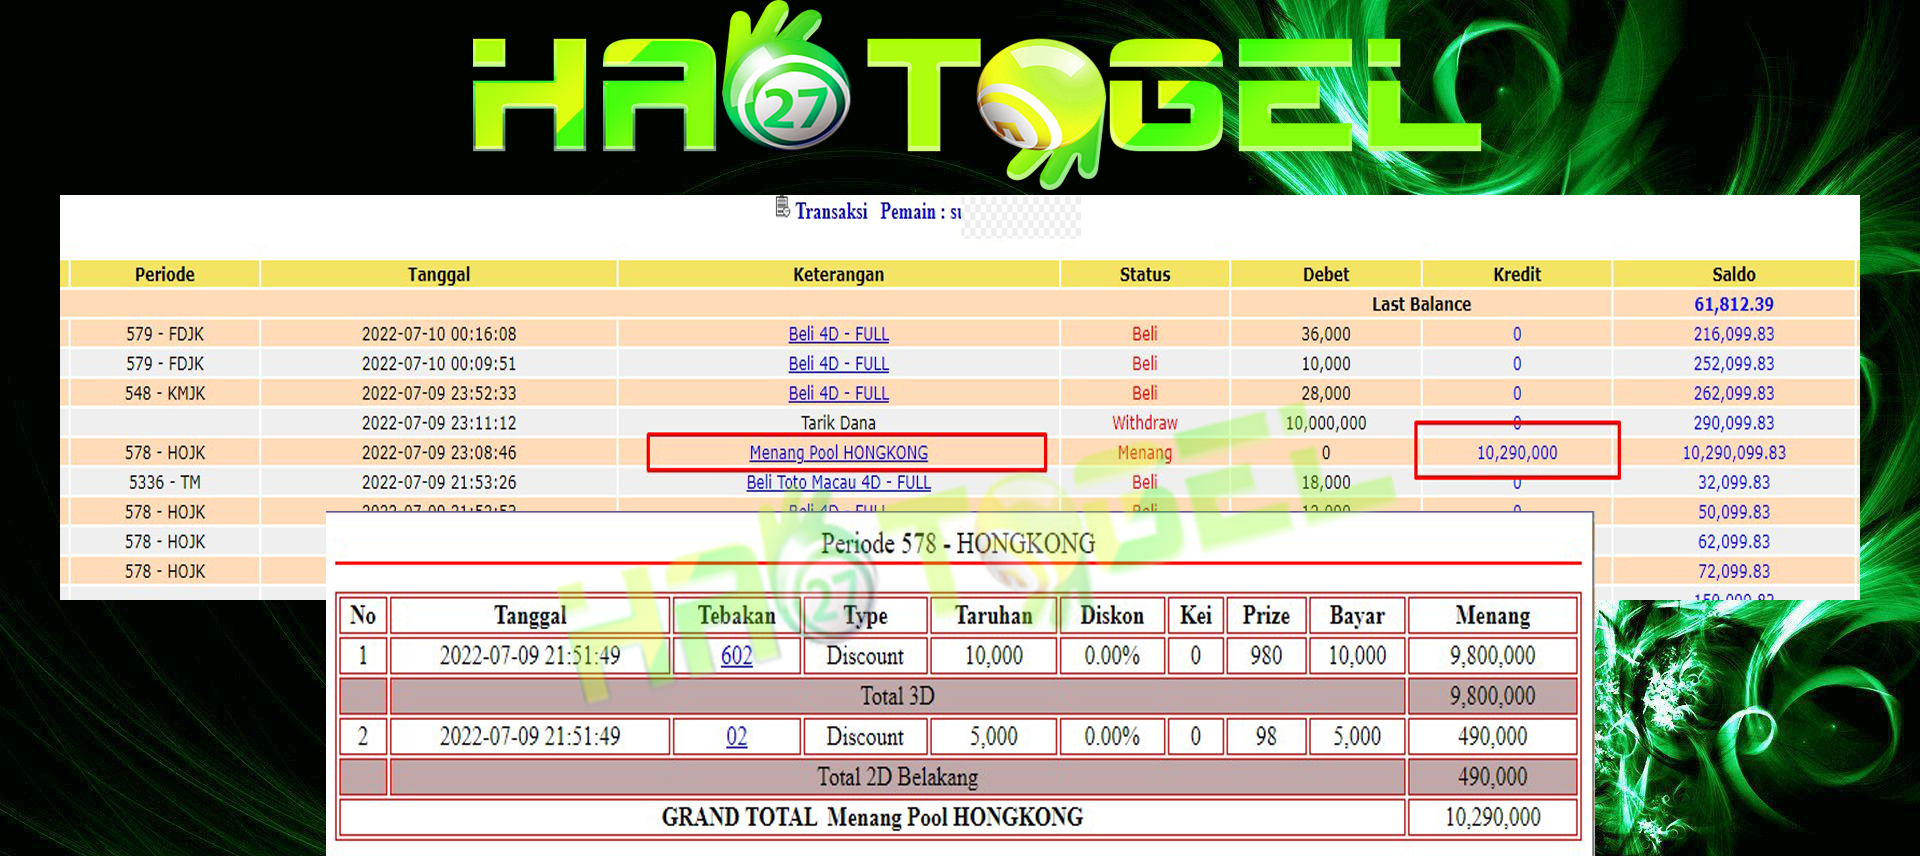Click the Debet amount 10,000,000
Image resolution: width=1920 pixels, height=856 pixels.
coord(1325,423)
